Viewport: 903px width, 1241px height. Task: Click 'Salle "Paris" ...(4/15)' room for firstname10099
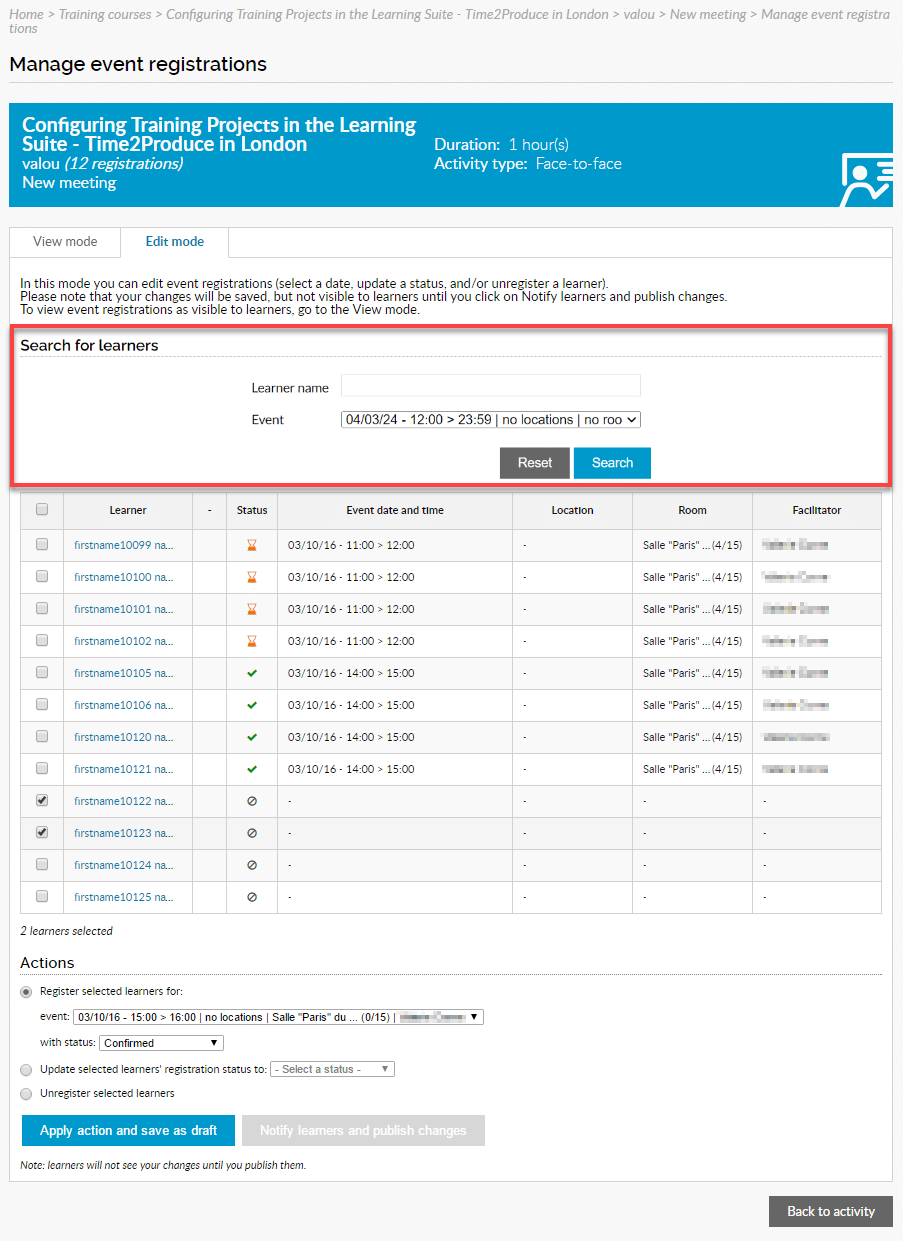click(693, 545)
